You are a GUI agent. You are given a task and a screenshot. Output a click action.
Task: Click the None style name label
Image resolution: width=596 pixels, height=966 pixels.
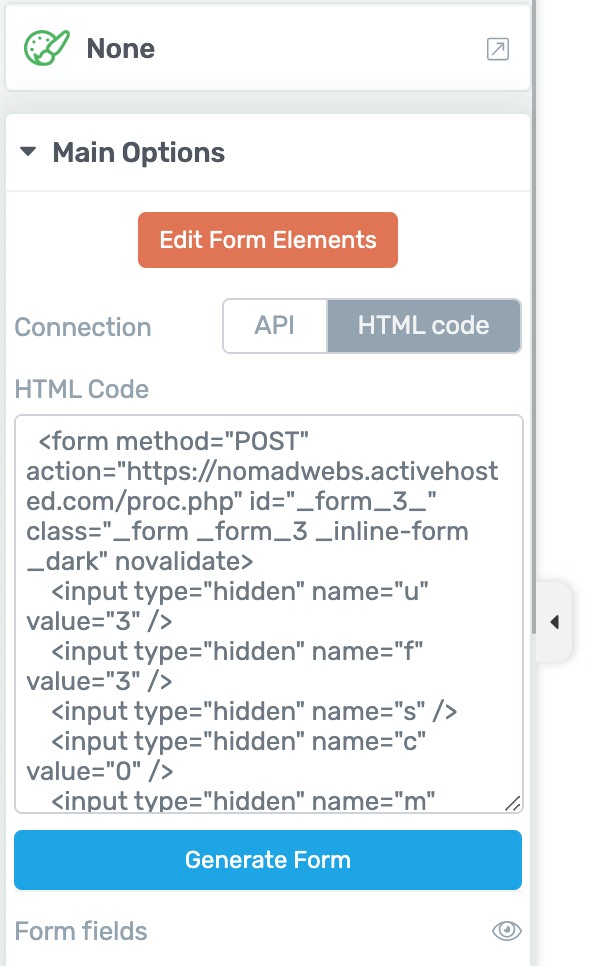[x=121, y=49]
